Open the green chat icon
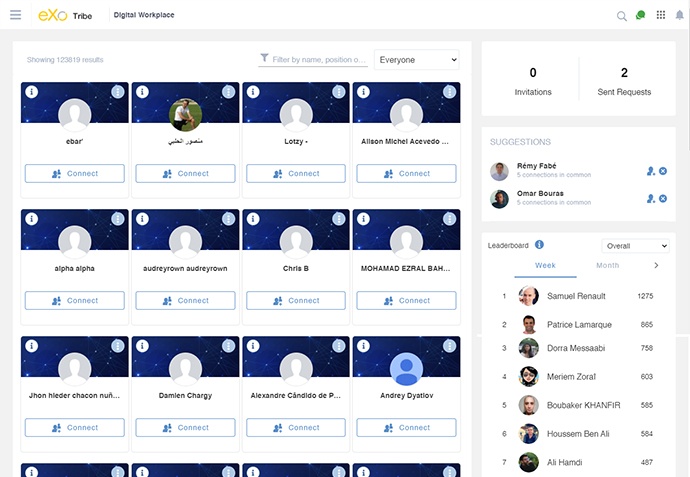This screenshot has width=690, height=477. (x=640, y=15)
